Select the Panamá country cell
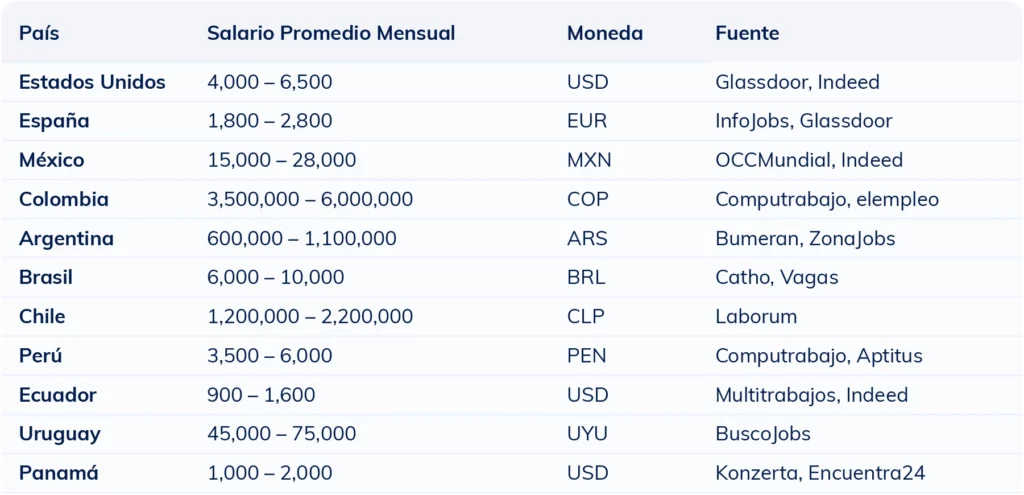Screen dimensions: 1024x495 [x=59, y=473]
